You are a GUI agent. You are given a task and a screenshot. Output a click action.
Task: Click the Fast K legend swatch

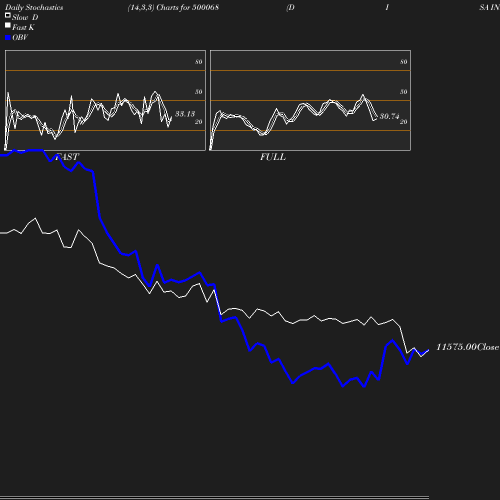click(8, 25)
